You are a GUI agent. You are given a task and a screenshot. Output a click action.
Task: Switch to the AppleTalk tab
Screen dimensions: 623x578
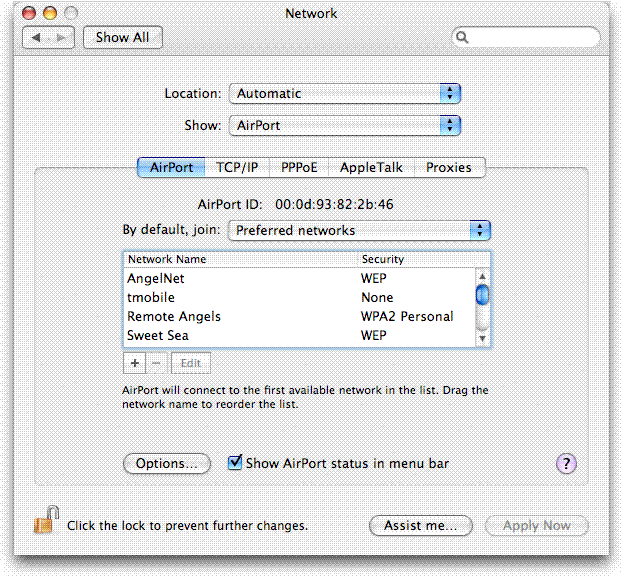pyautogui.click(x=371, y=167)
